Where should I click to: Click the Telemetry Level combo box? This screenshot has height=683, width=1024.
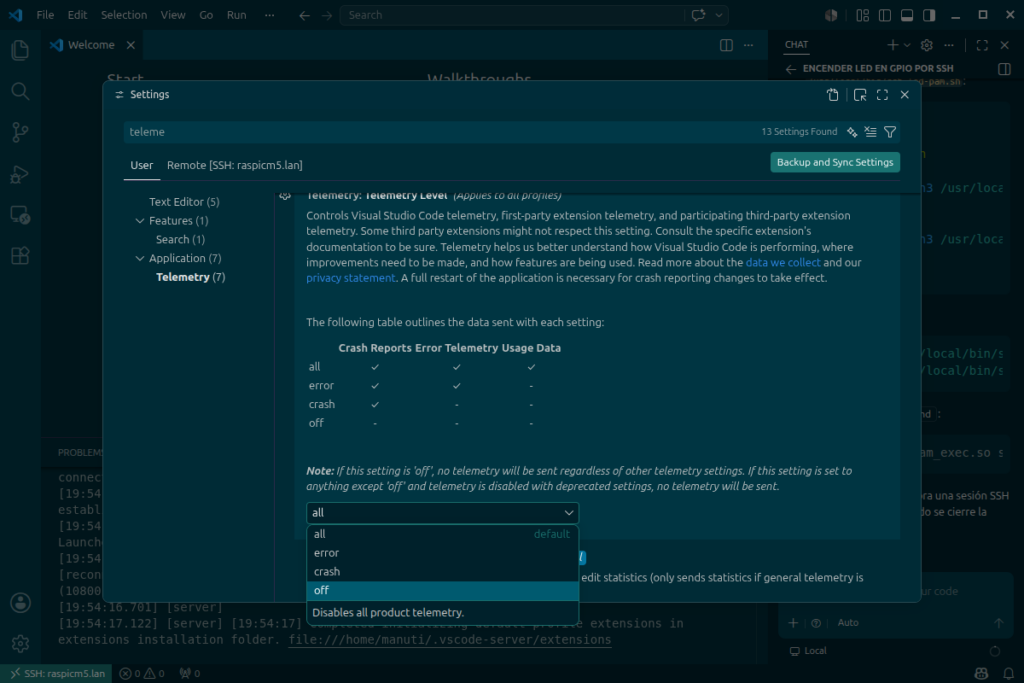442,513
